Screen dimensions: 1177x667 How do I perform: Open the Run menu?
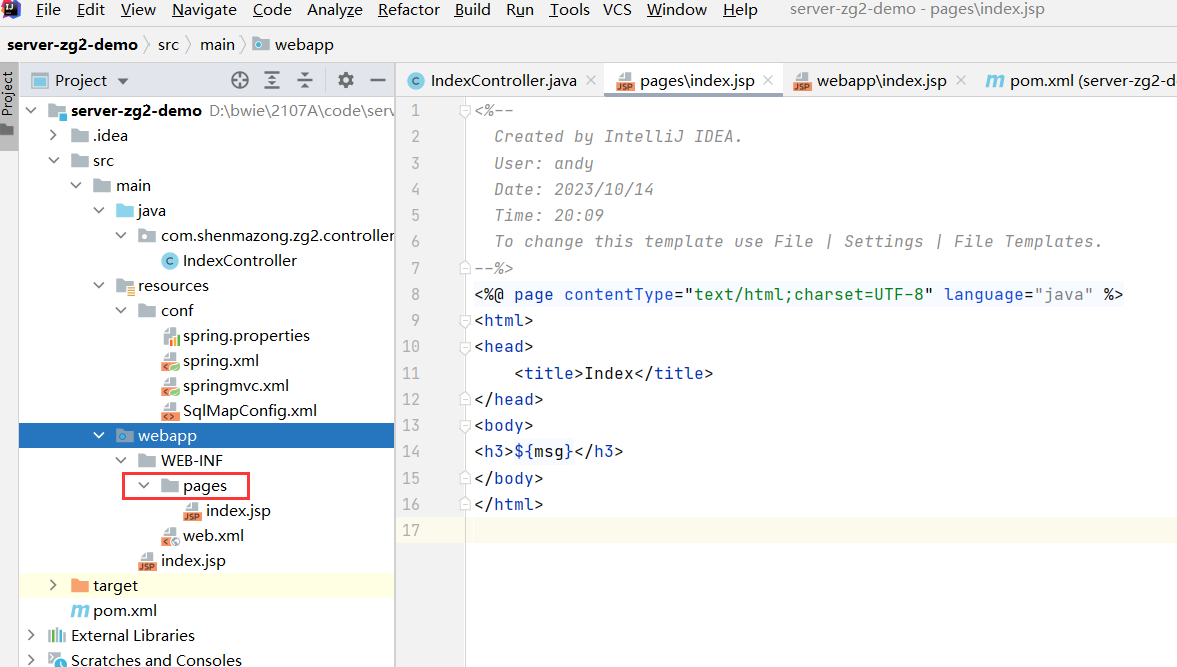(x=519, y=10)
